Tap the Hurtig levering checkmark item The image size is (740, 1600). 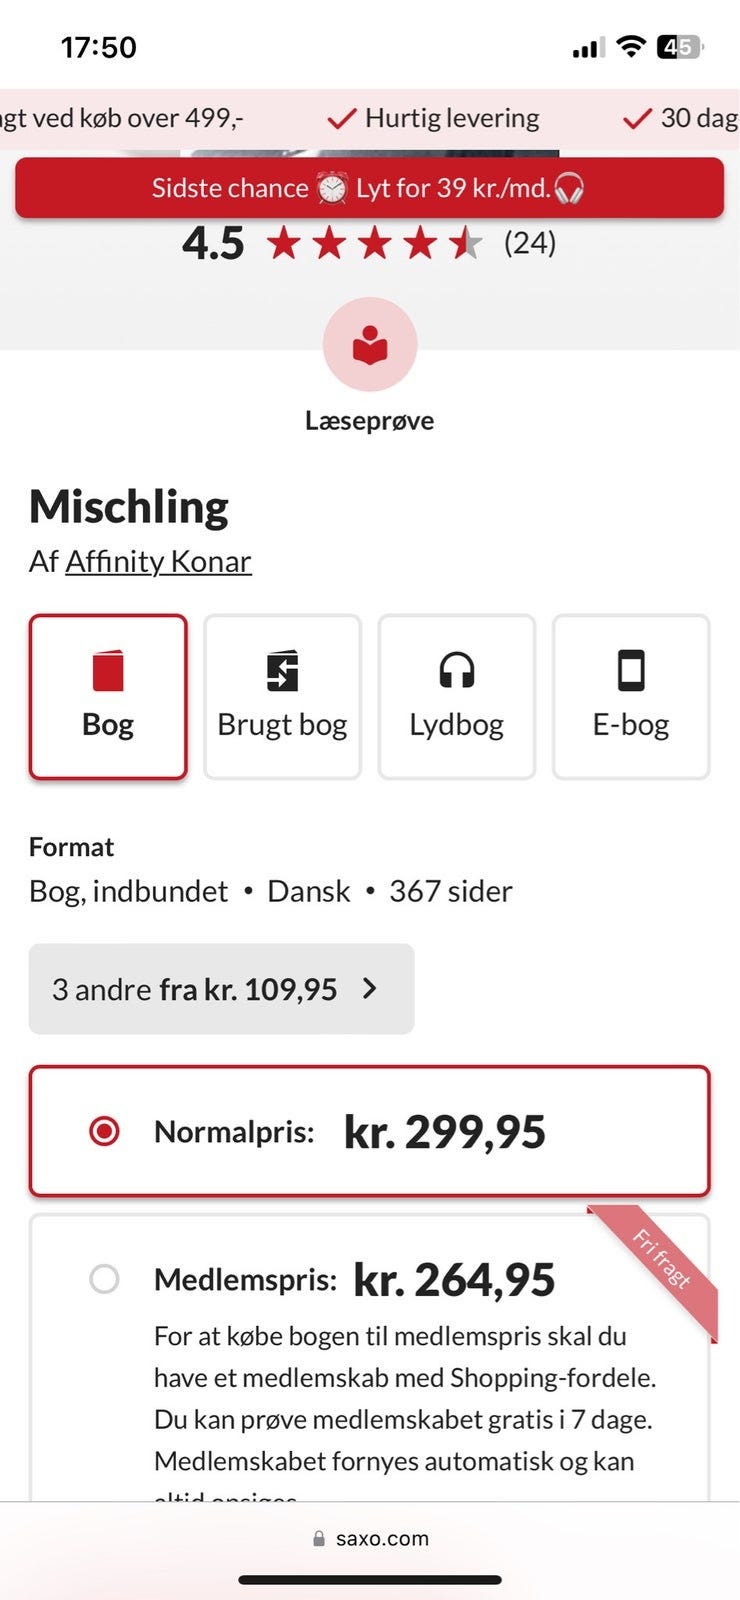(434, 118)
